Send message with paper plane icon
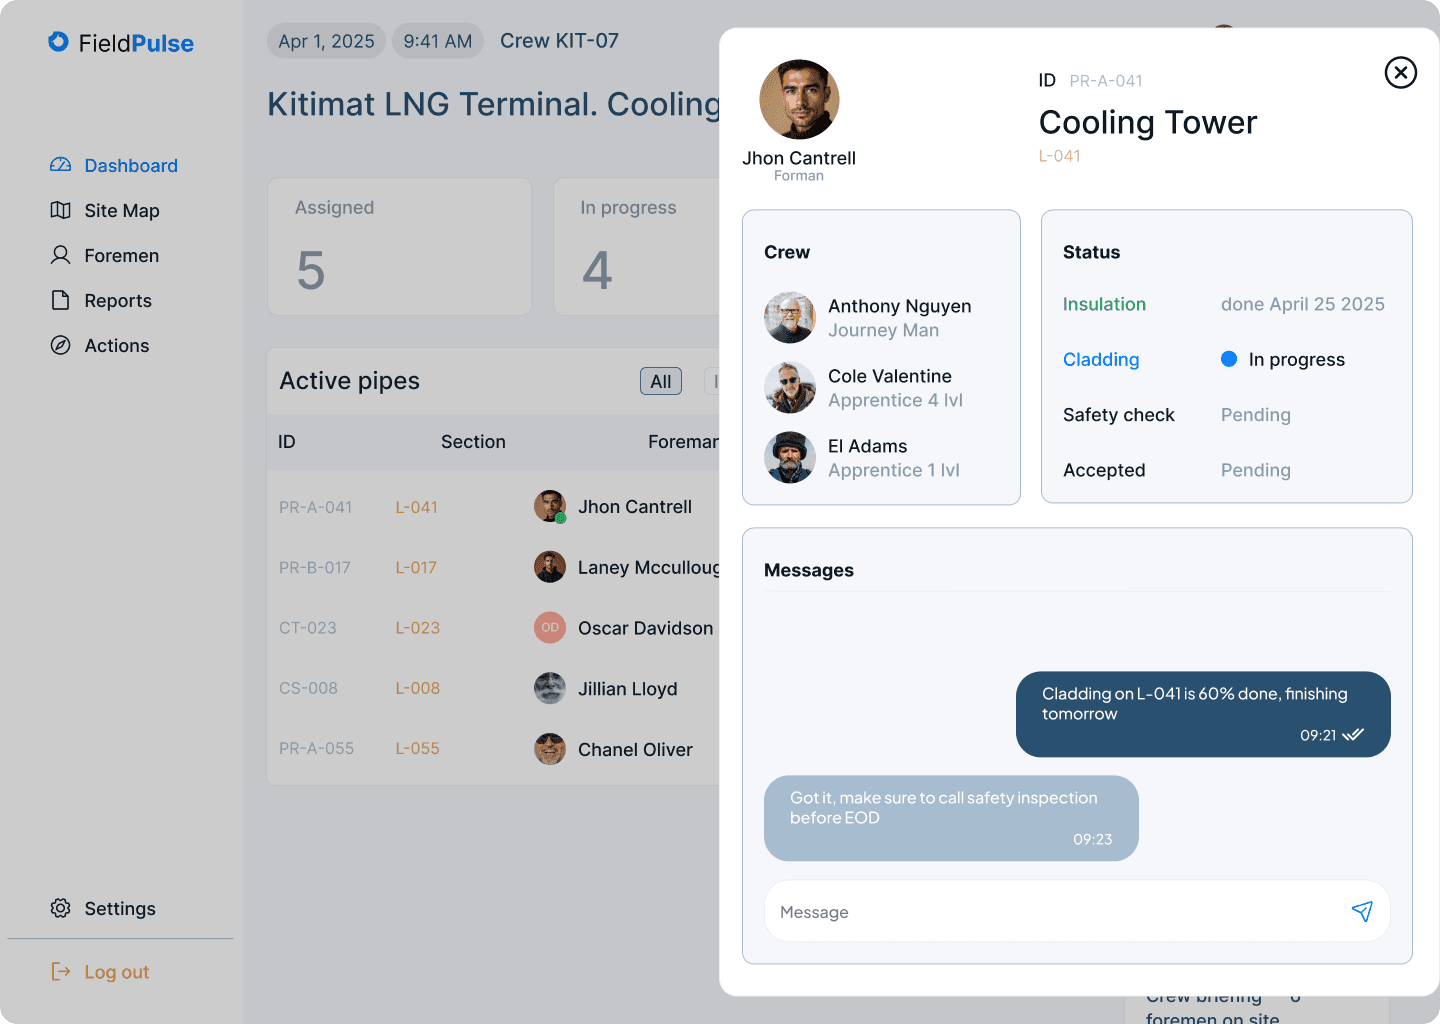This screenshot has height=1024, width=1440. [1362, 911]
